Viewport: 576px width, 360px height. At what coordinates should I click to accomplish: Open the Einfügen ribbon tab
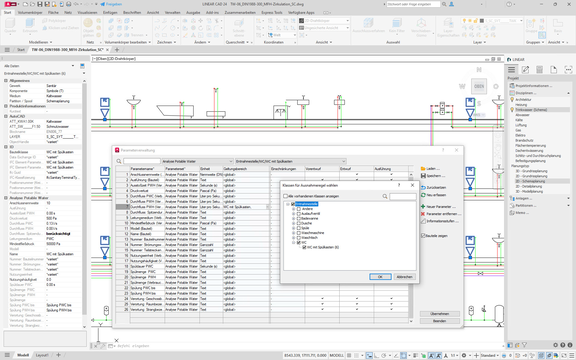click(110, 12)
